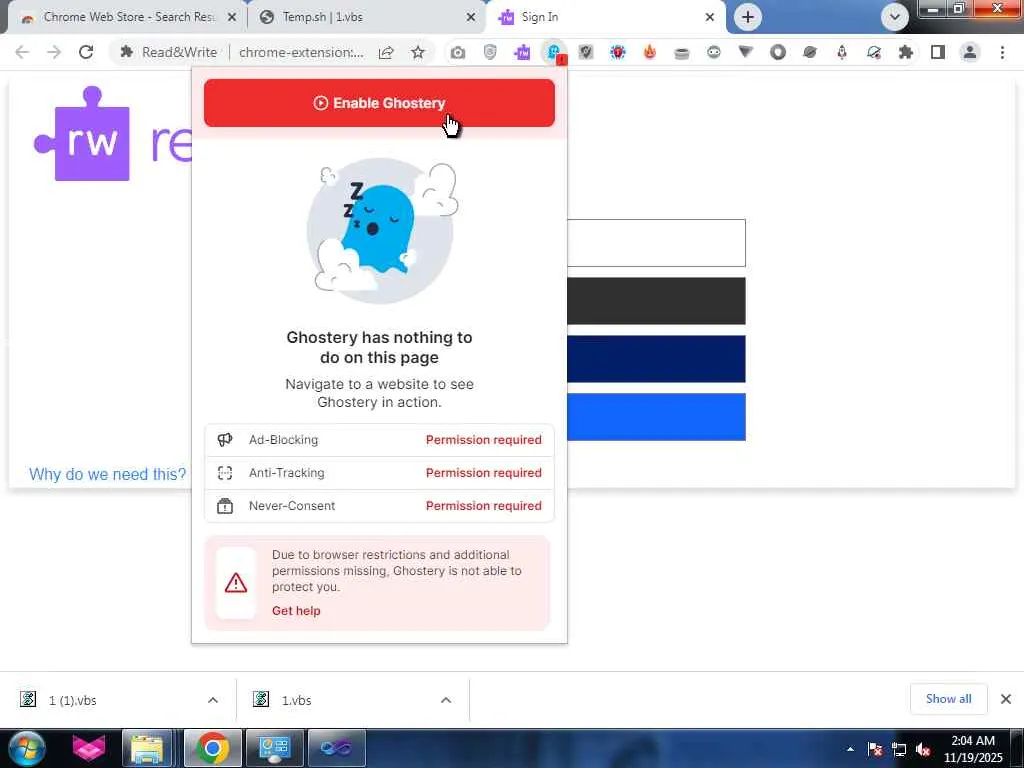Click the Read&Write rw puzzle logo
The height and width of the screenshot is (768, 1024).
(x=83, y=134)
